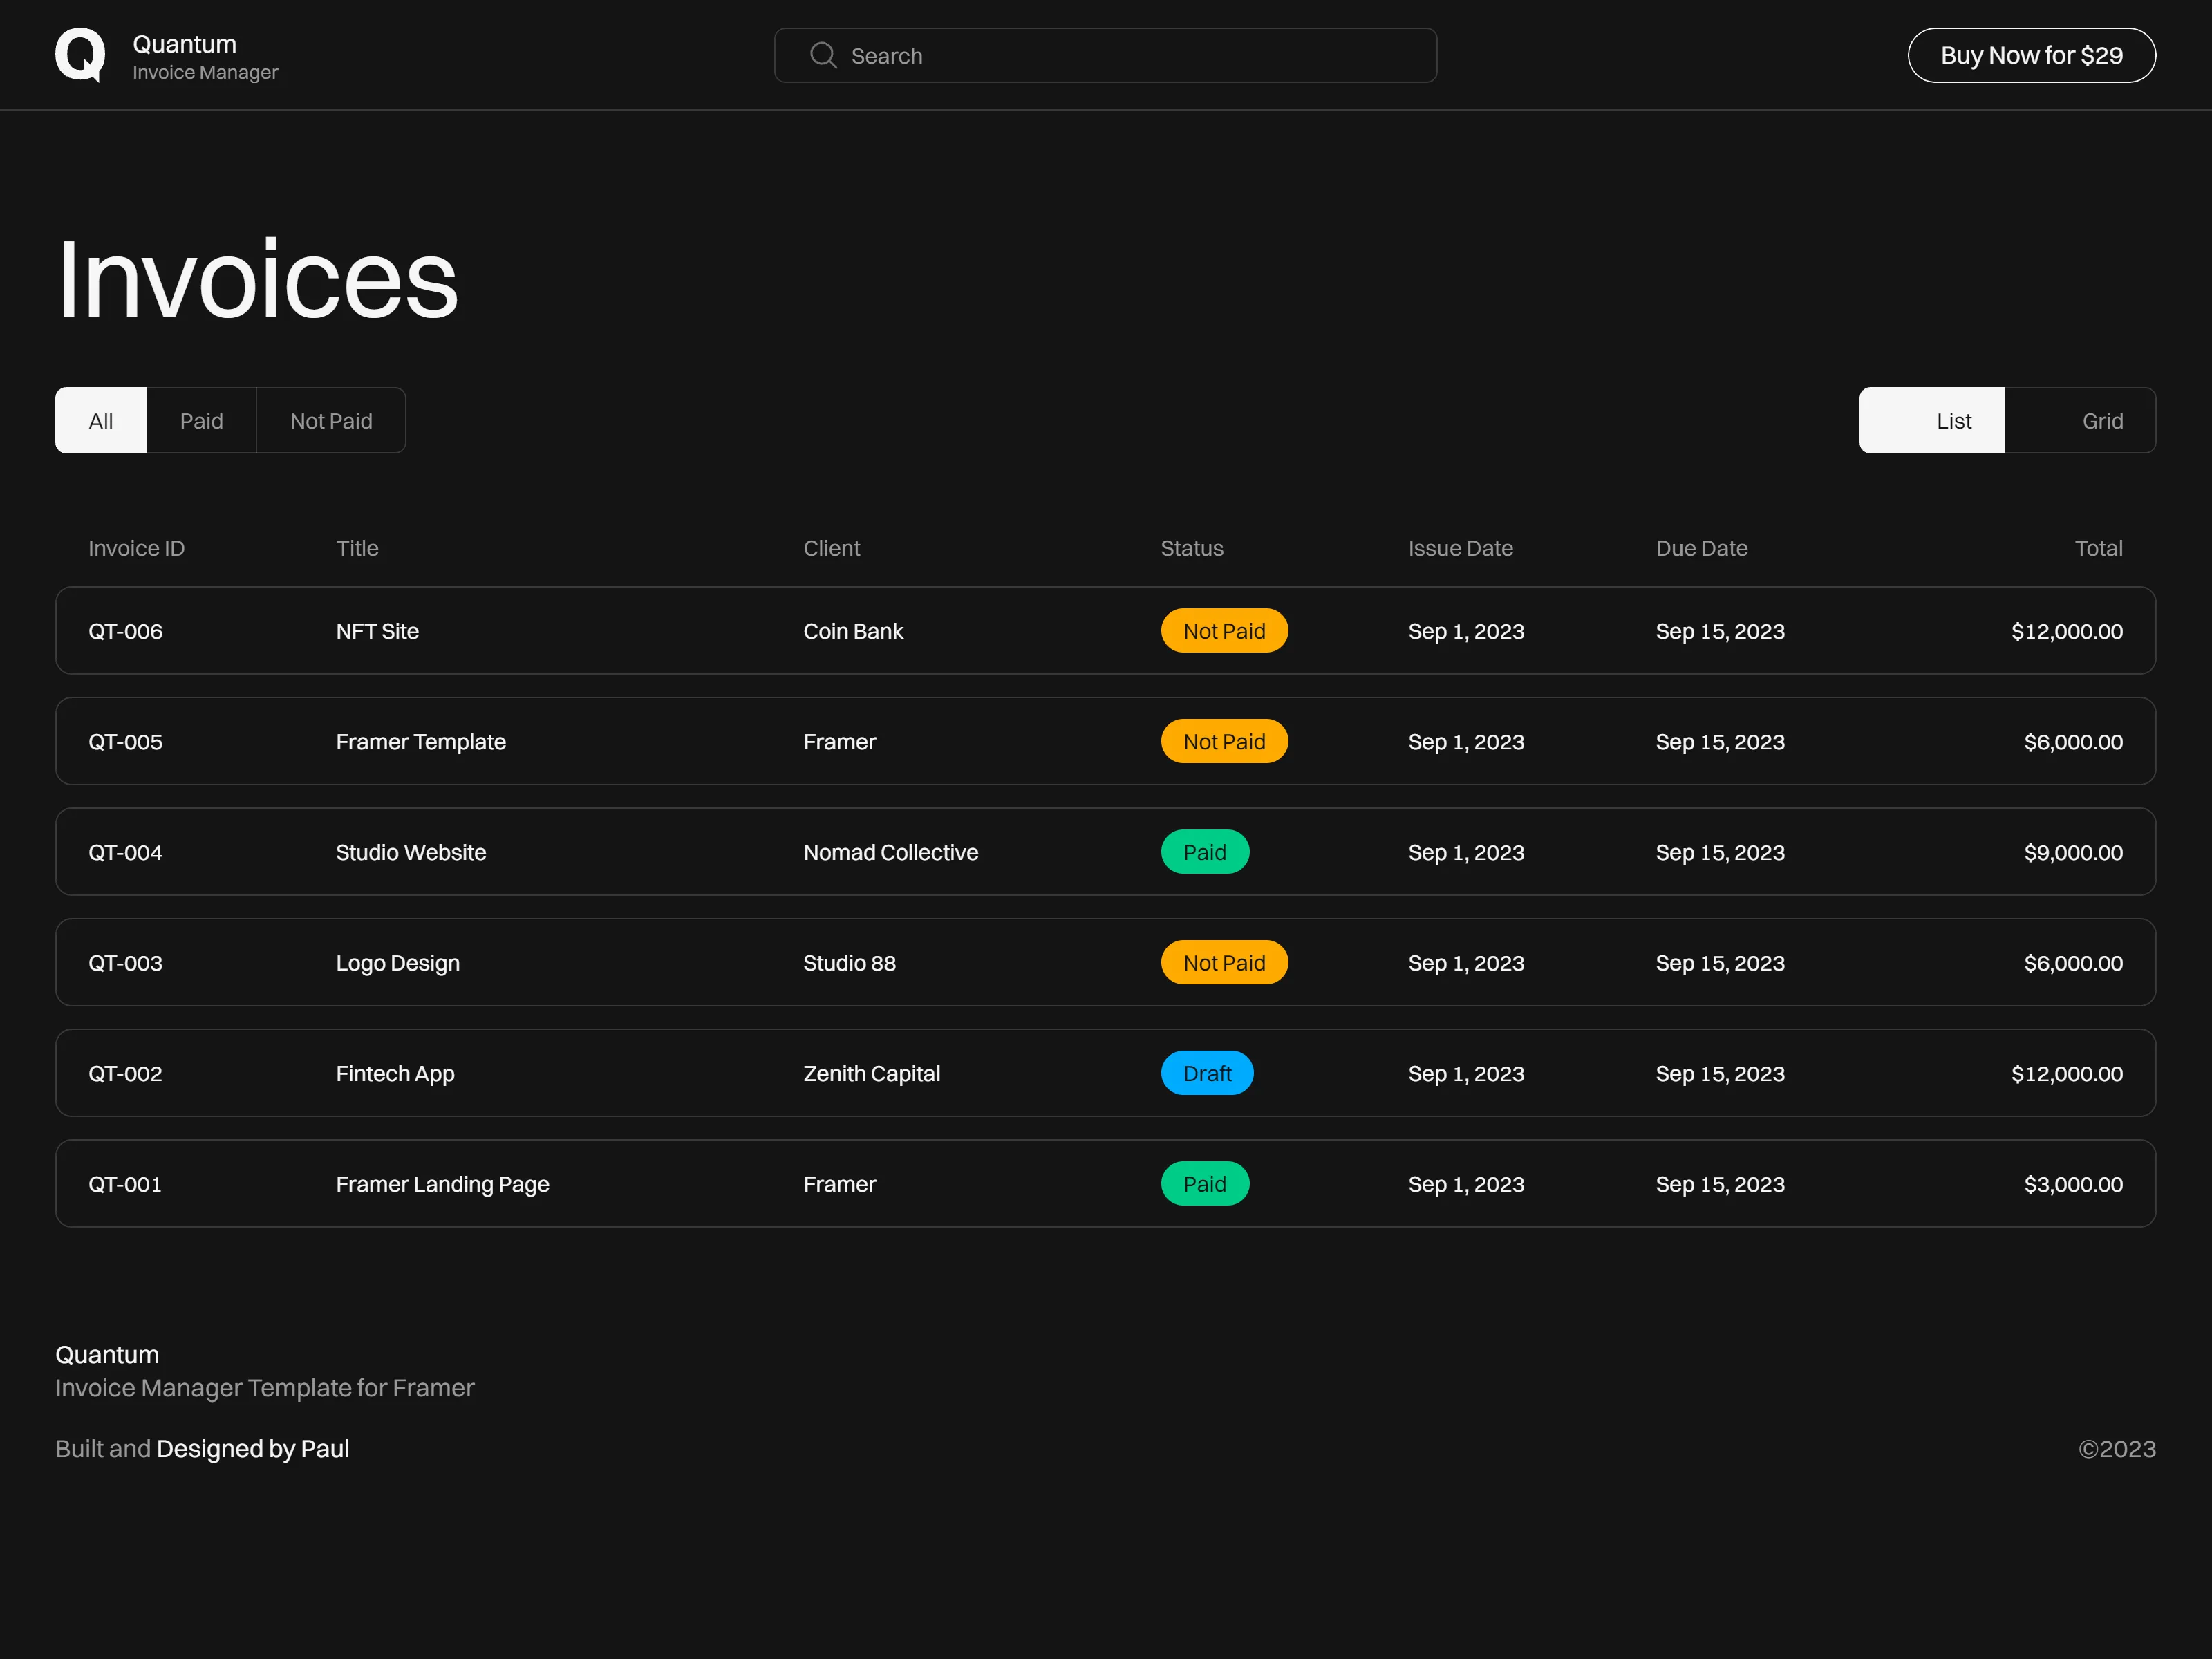The image size is (2212, 1659).
Task: Switch to the Paid filter tab
Action: (202, 420)
